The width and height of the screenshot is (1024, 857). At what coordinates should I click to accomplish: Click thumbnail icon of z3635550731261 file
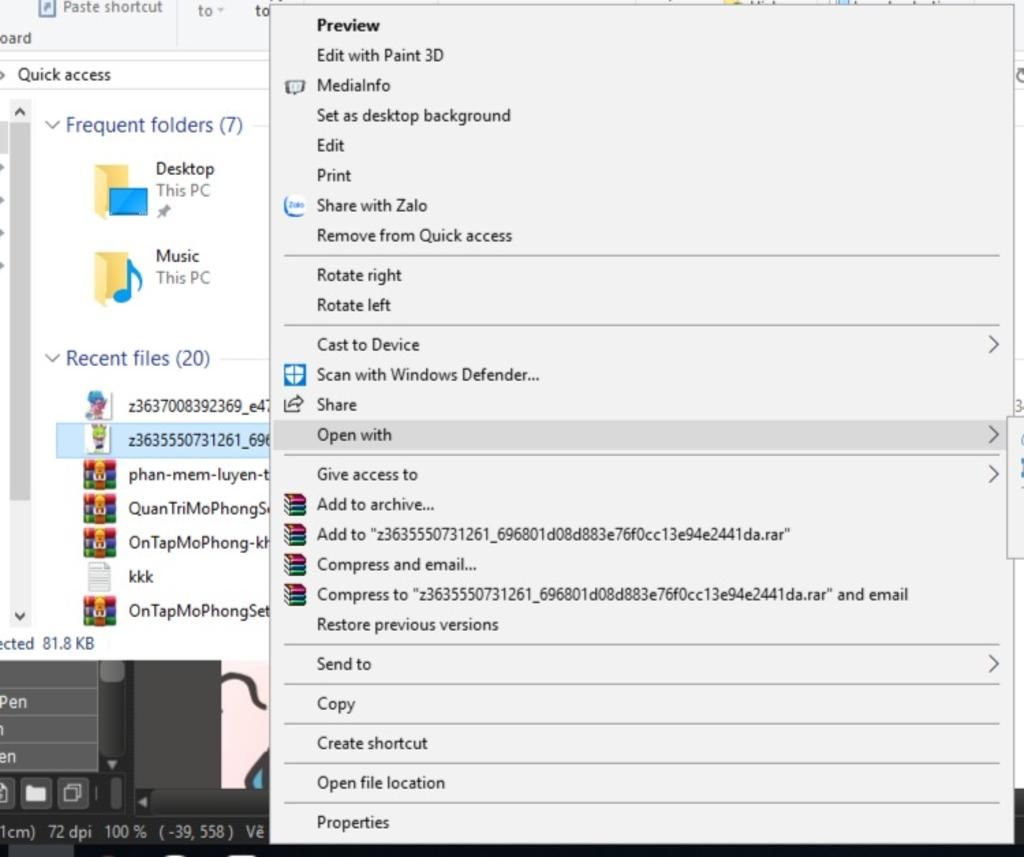tap(99, 439)
